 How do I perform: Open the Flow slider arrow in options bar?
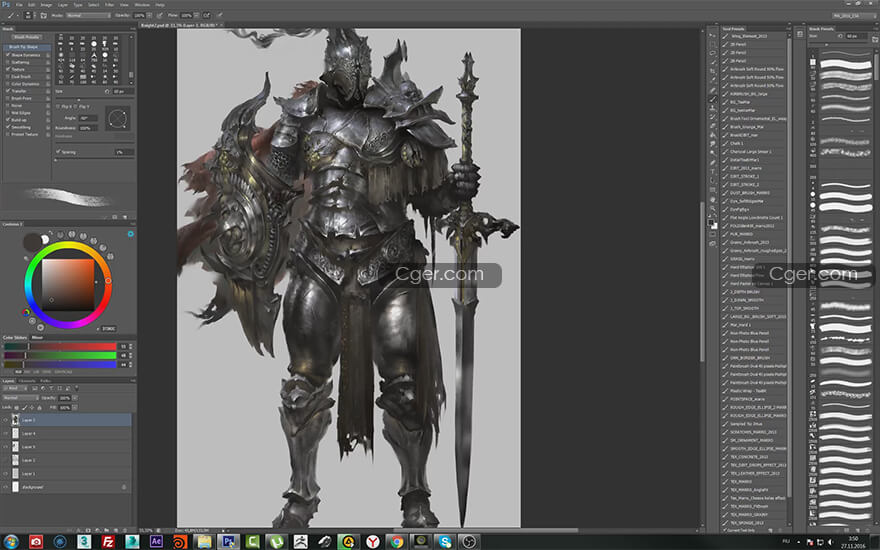[x=197, y=15]
